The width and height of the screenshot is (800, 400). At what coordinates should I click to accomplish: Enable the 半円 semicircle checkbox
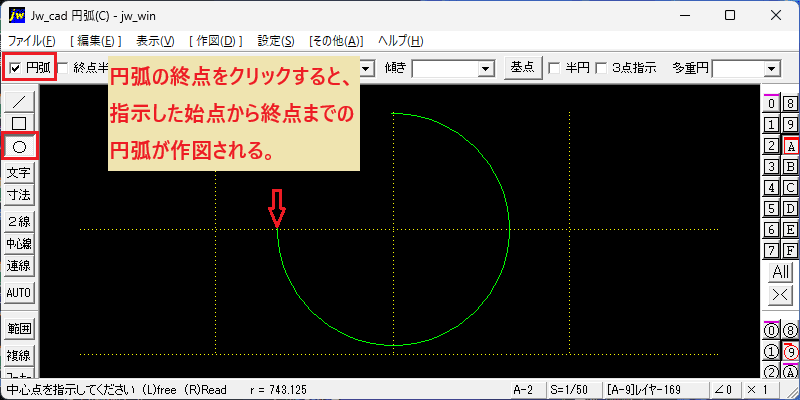[x=554, y=68]
